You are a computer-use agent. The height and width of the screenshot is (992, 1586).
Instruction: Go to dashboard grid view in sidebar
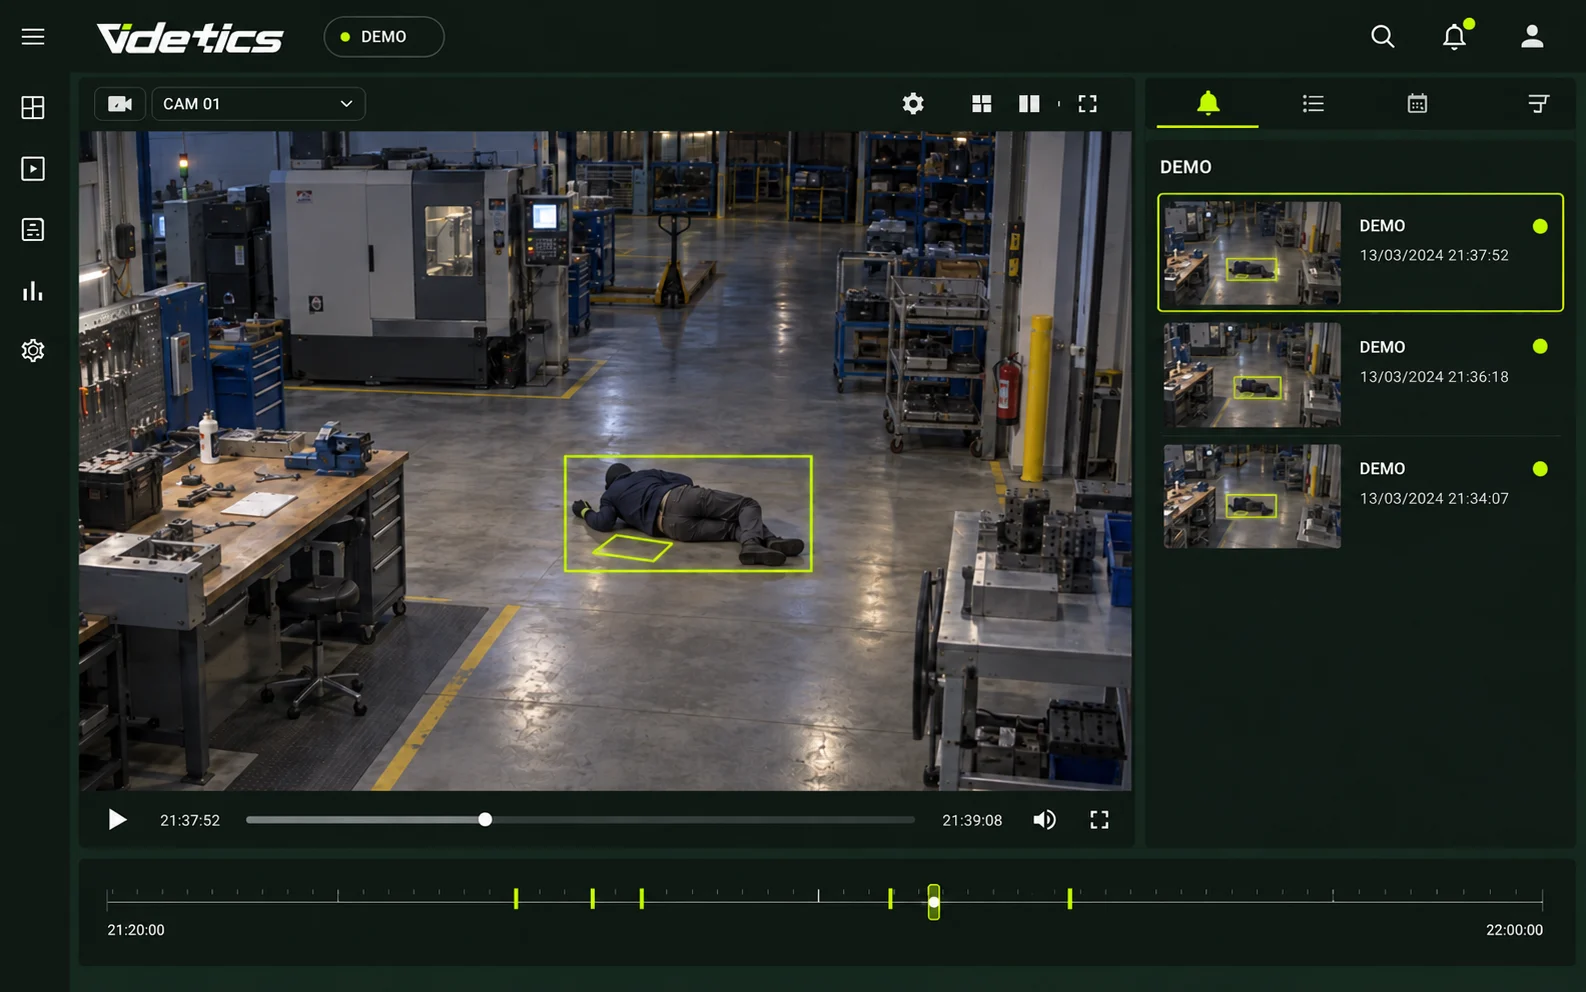coord(33,108)
